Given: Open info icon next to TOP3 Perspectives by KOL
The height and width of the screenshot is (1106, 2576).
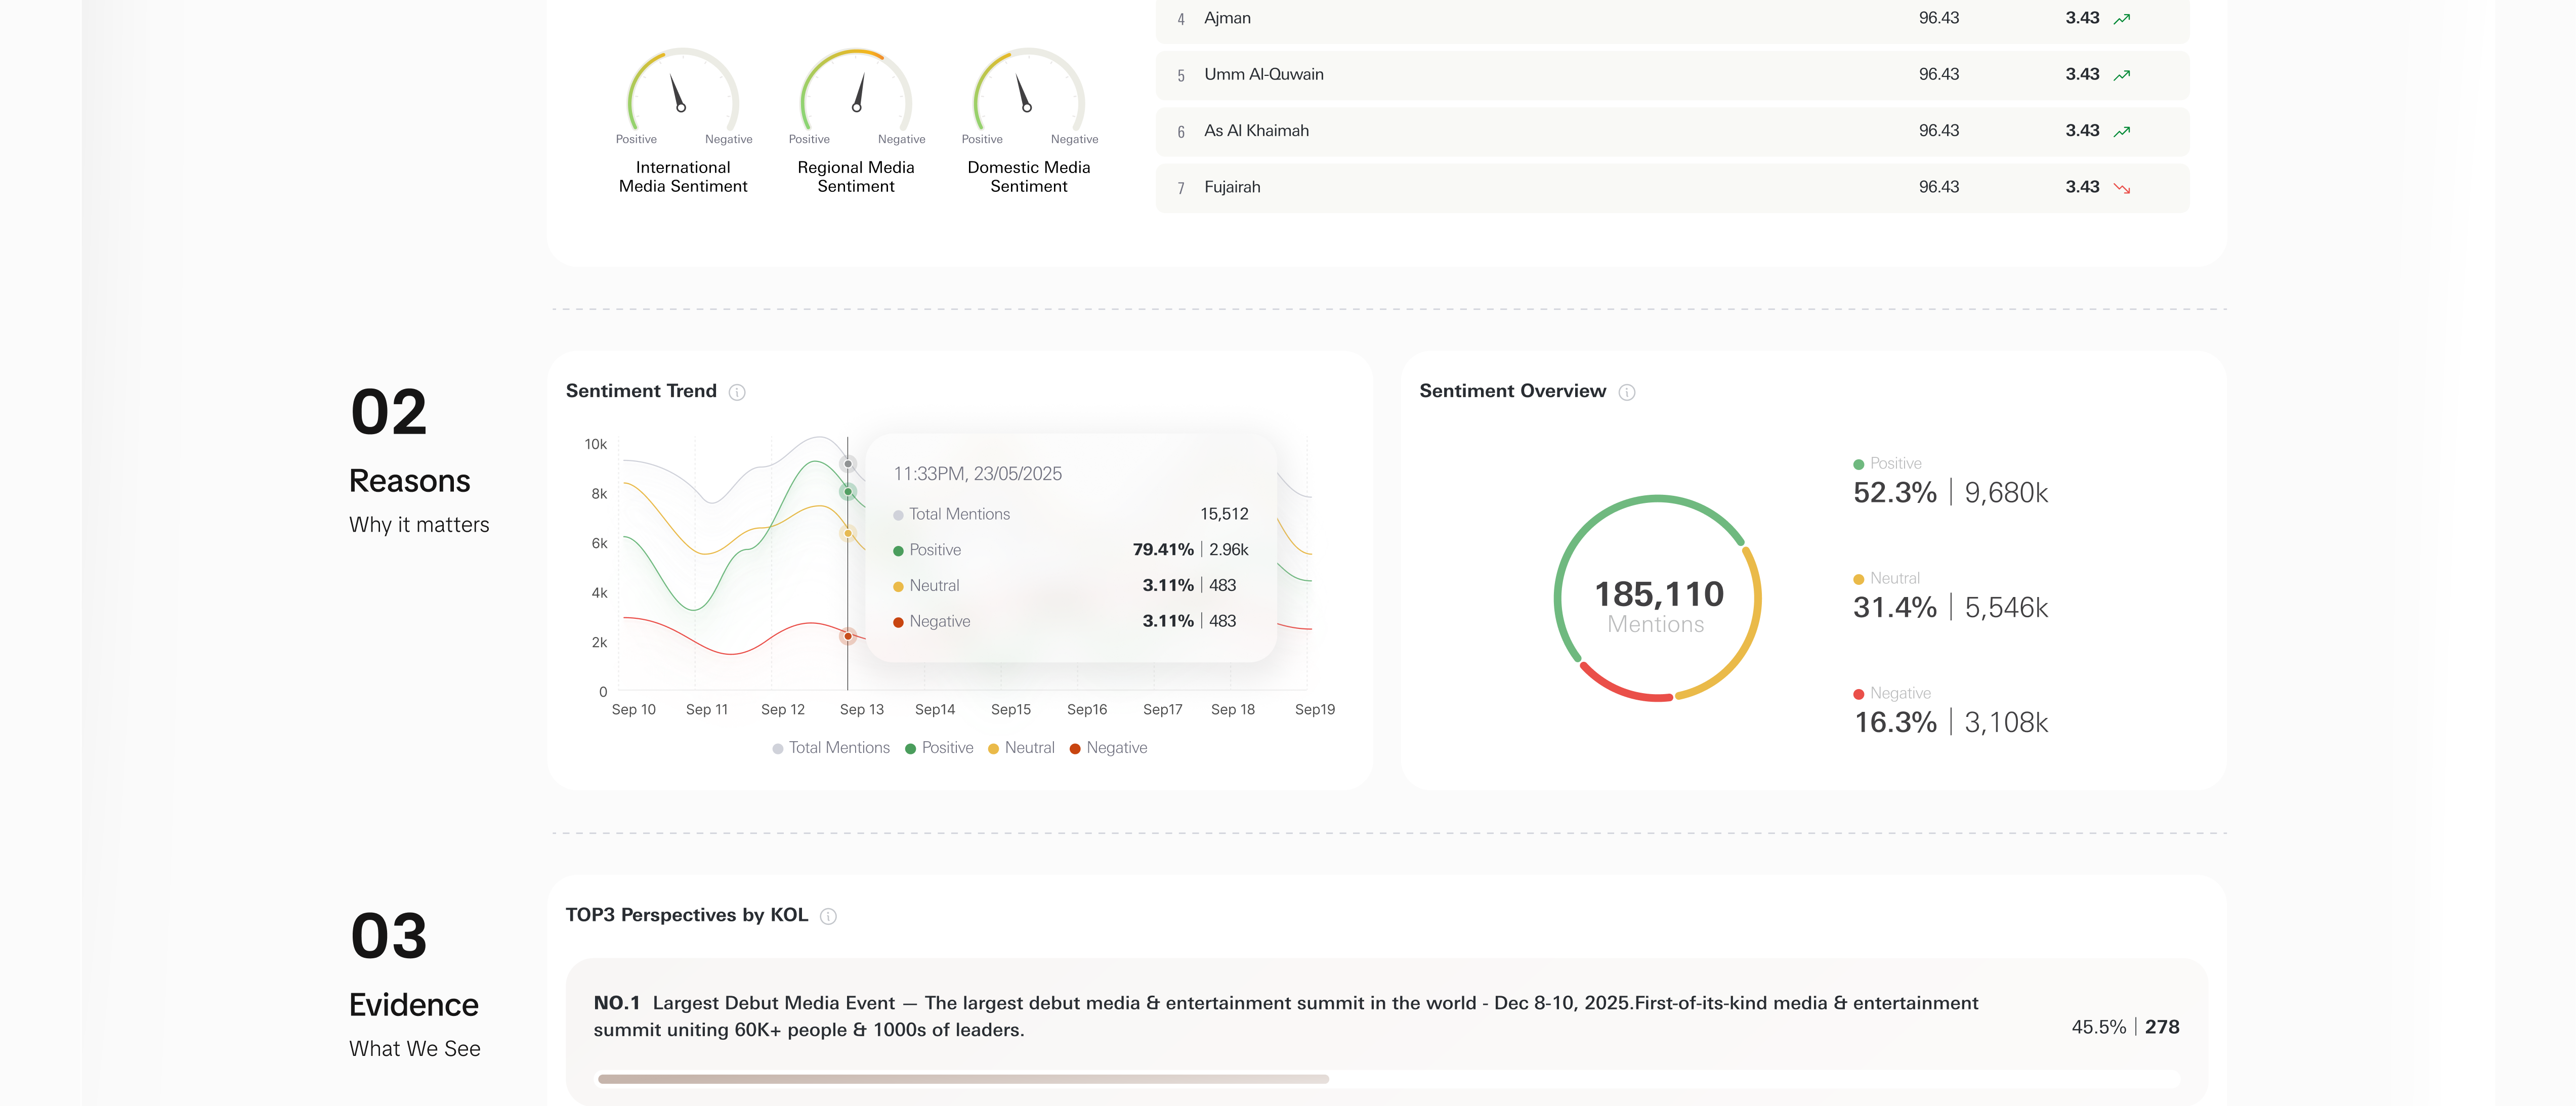Looking at the screenshot, I should [828, 916].
